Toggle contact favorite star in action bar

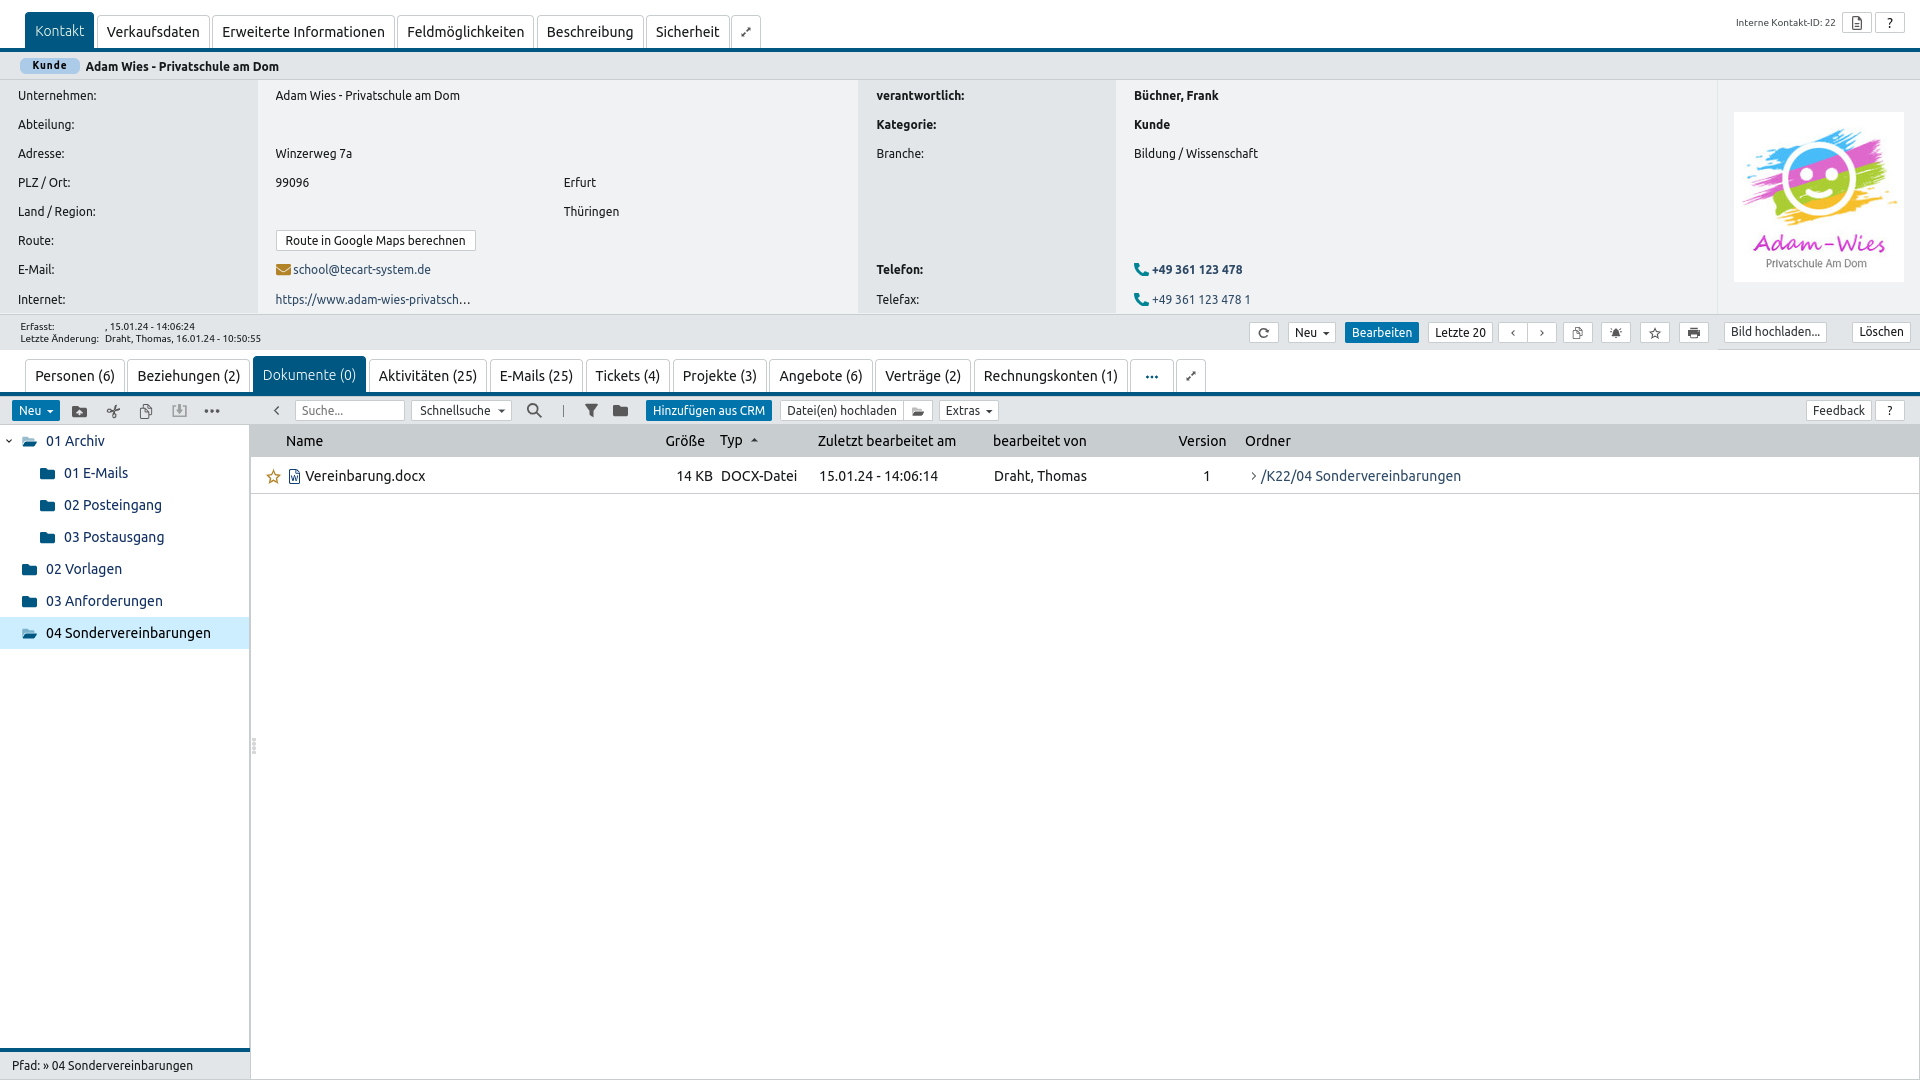pos(1655,333)
